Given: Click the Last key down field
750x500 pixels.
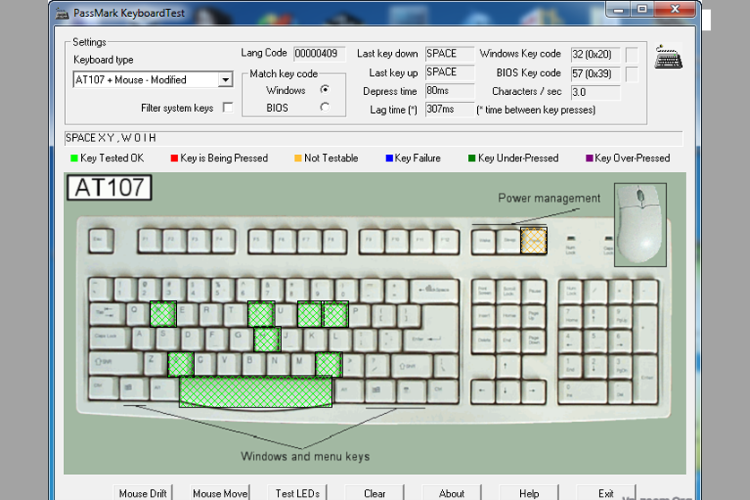Looking at the screenshot, I should (449, 54).
